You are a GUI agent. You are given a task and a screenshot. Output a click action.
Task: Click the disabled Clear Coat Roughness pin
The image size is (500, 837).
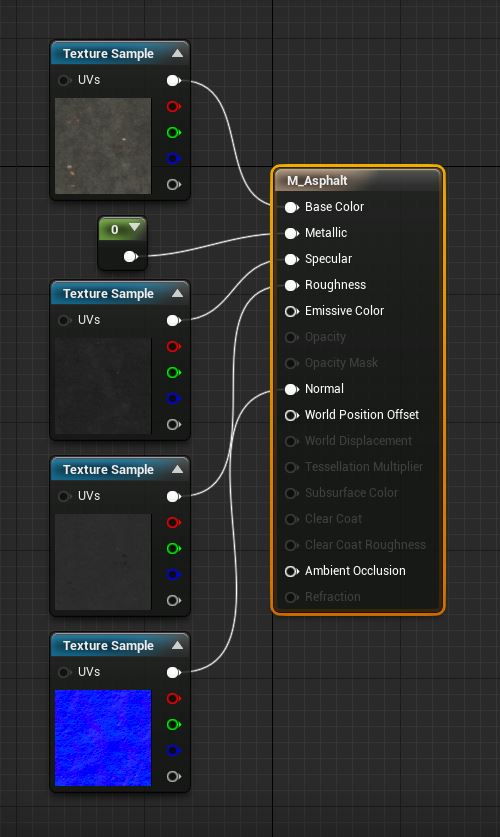pyautogui.click(x=291, y=545)
